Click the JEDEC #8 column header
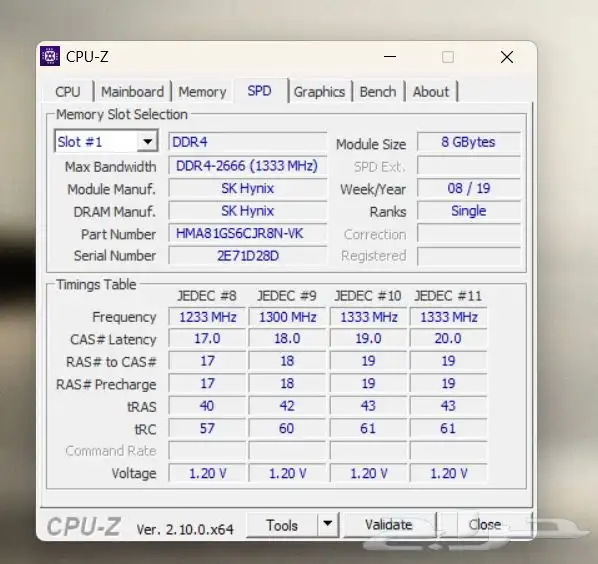The height and width of the screenshot is (564, 598). coord(207,296)
